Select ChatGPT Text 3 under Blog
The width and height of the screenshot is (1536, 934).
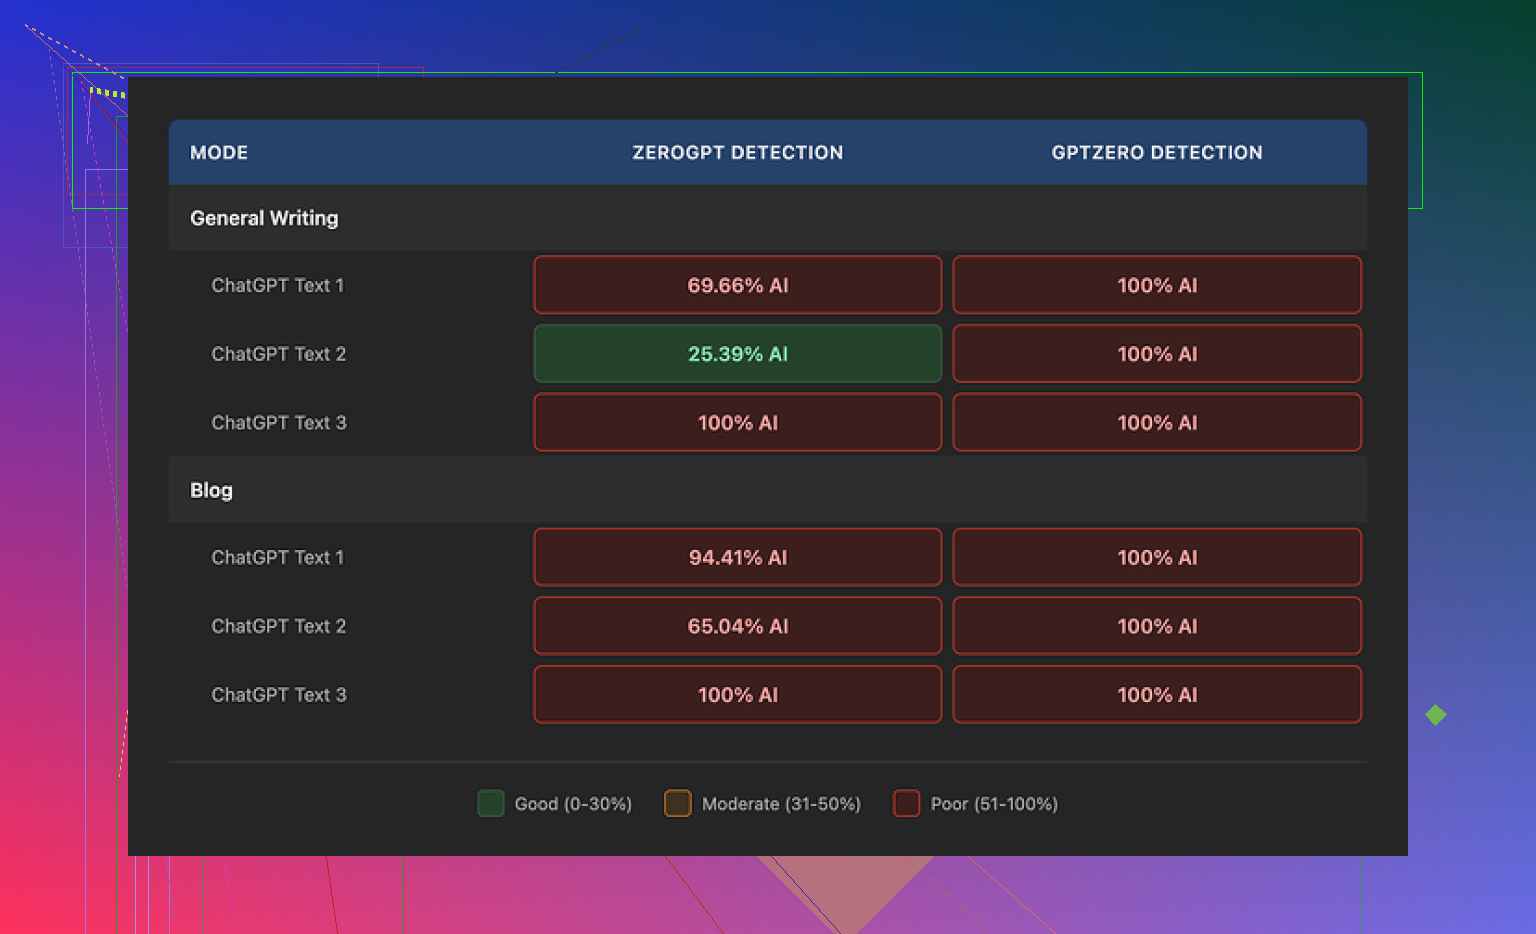[278, 695]
